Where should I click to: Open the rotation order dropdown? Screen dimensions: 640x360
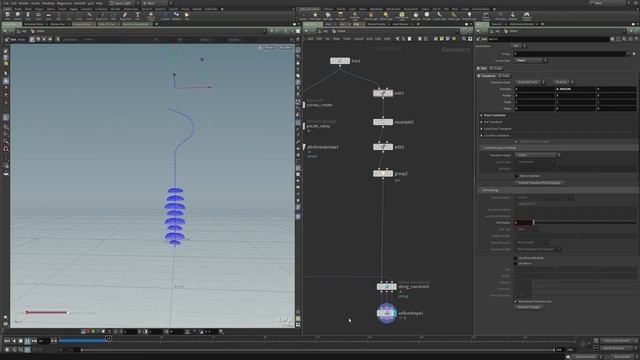click(x=564, y=82)
